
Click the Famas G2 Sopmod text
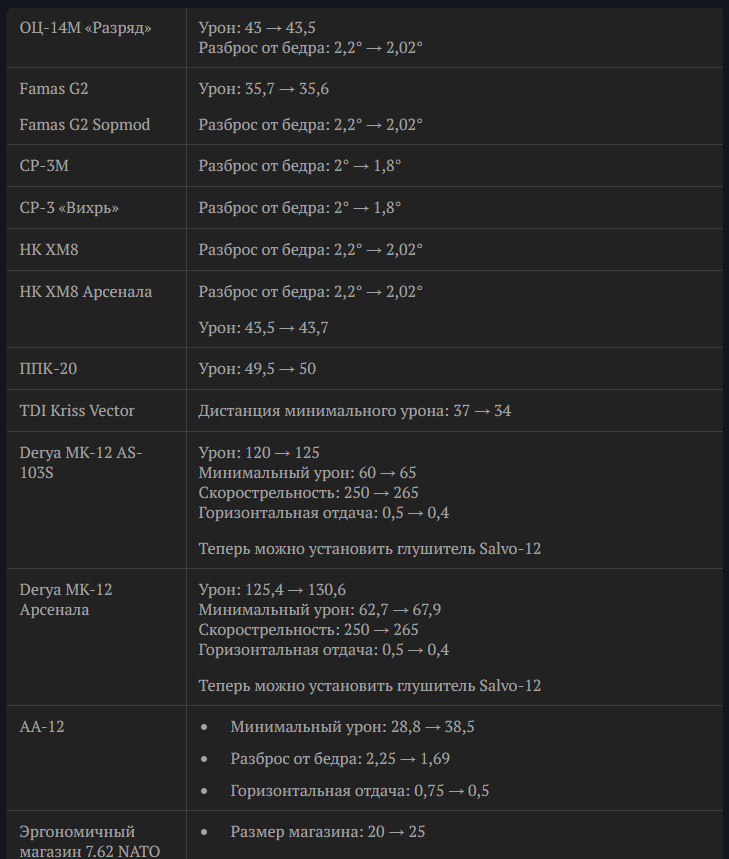[85, 125]
